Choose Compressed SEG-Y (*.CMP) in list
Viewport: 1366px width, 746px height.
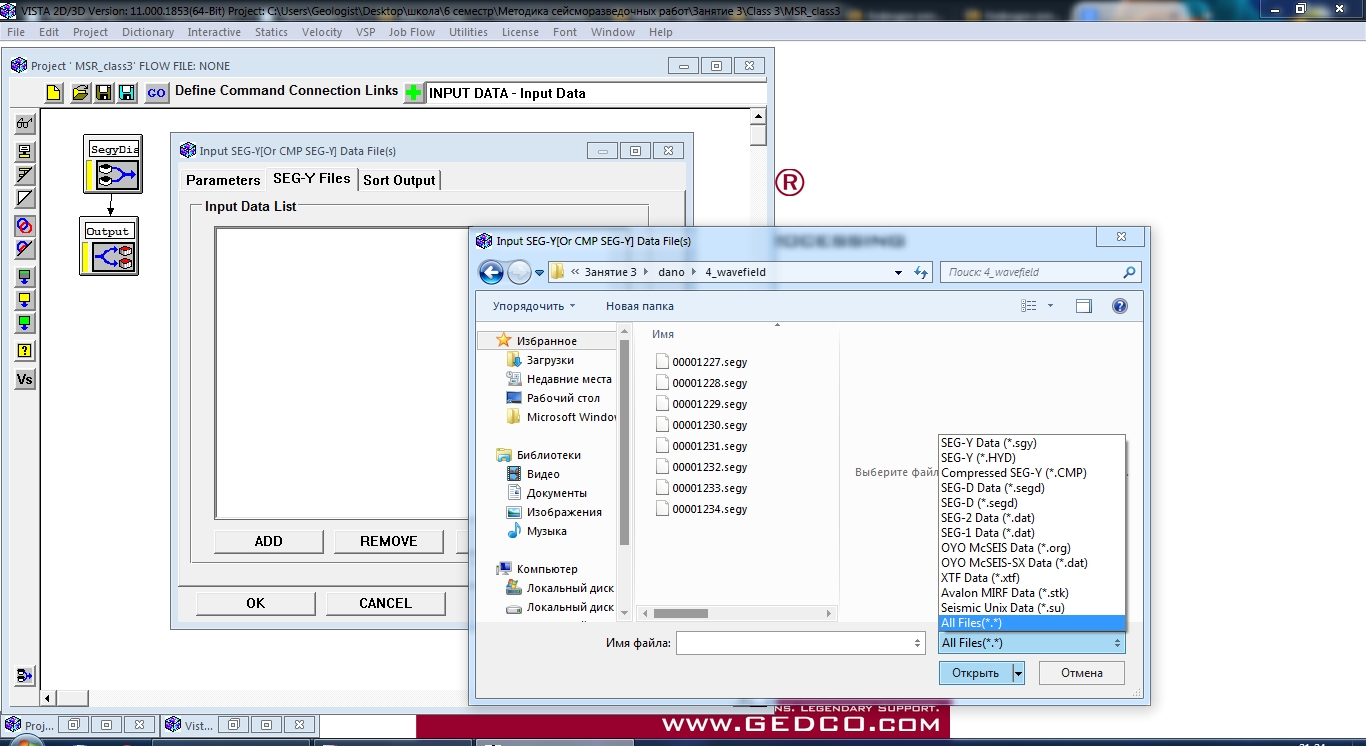(x=1032, y=473)
